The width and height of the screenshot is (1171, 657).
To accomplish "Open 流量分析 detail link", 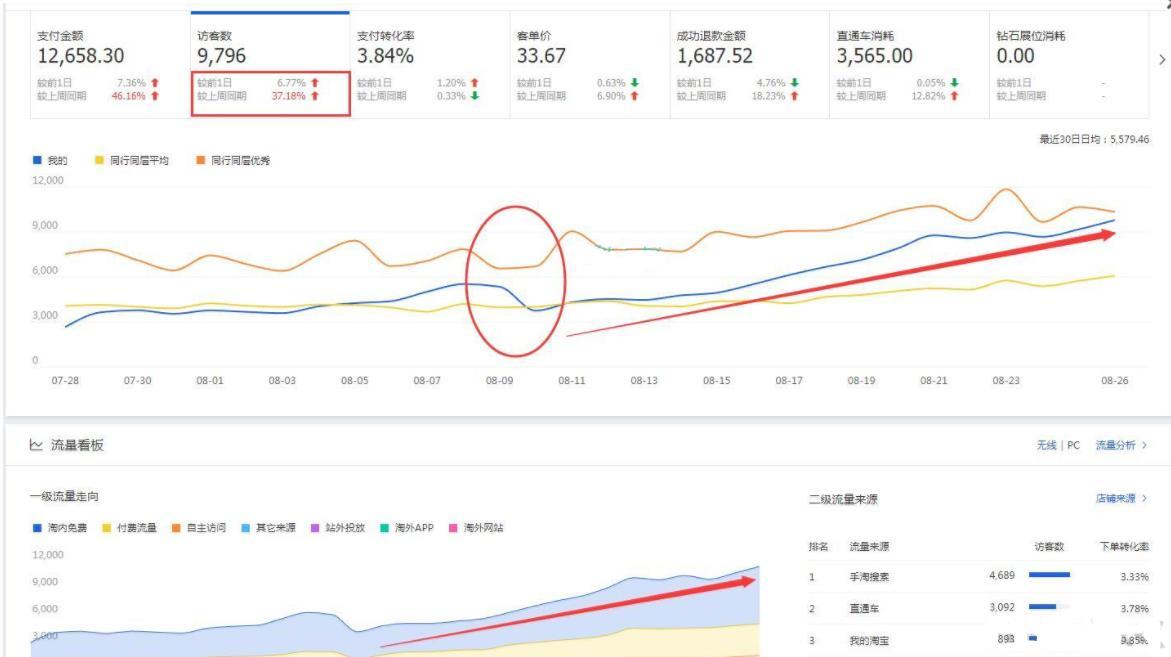I will click(1120, 445).
